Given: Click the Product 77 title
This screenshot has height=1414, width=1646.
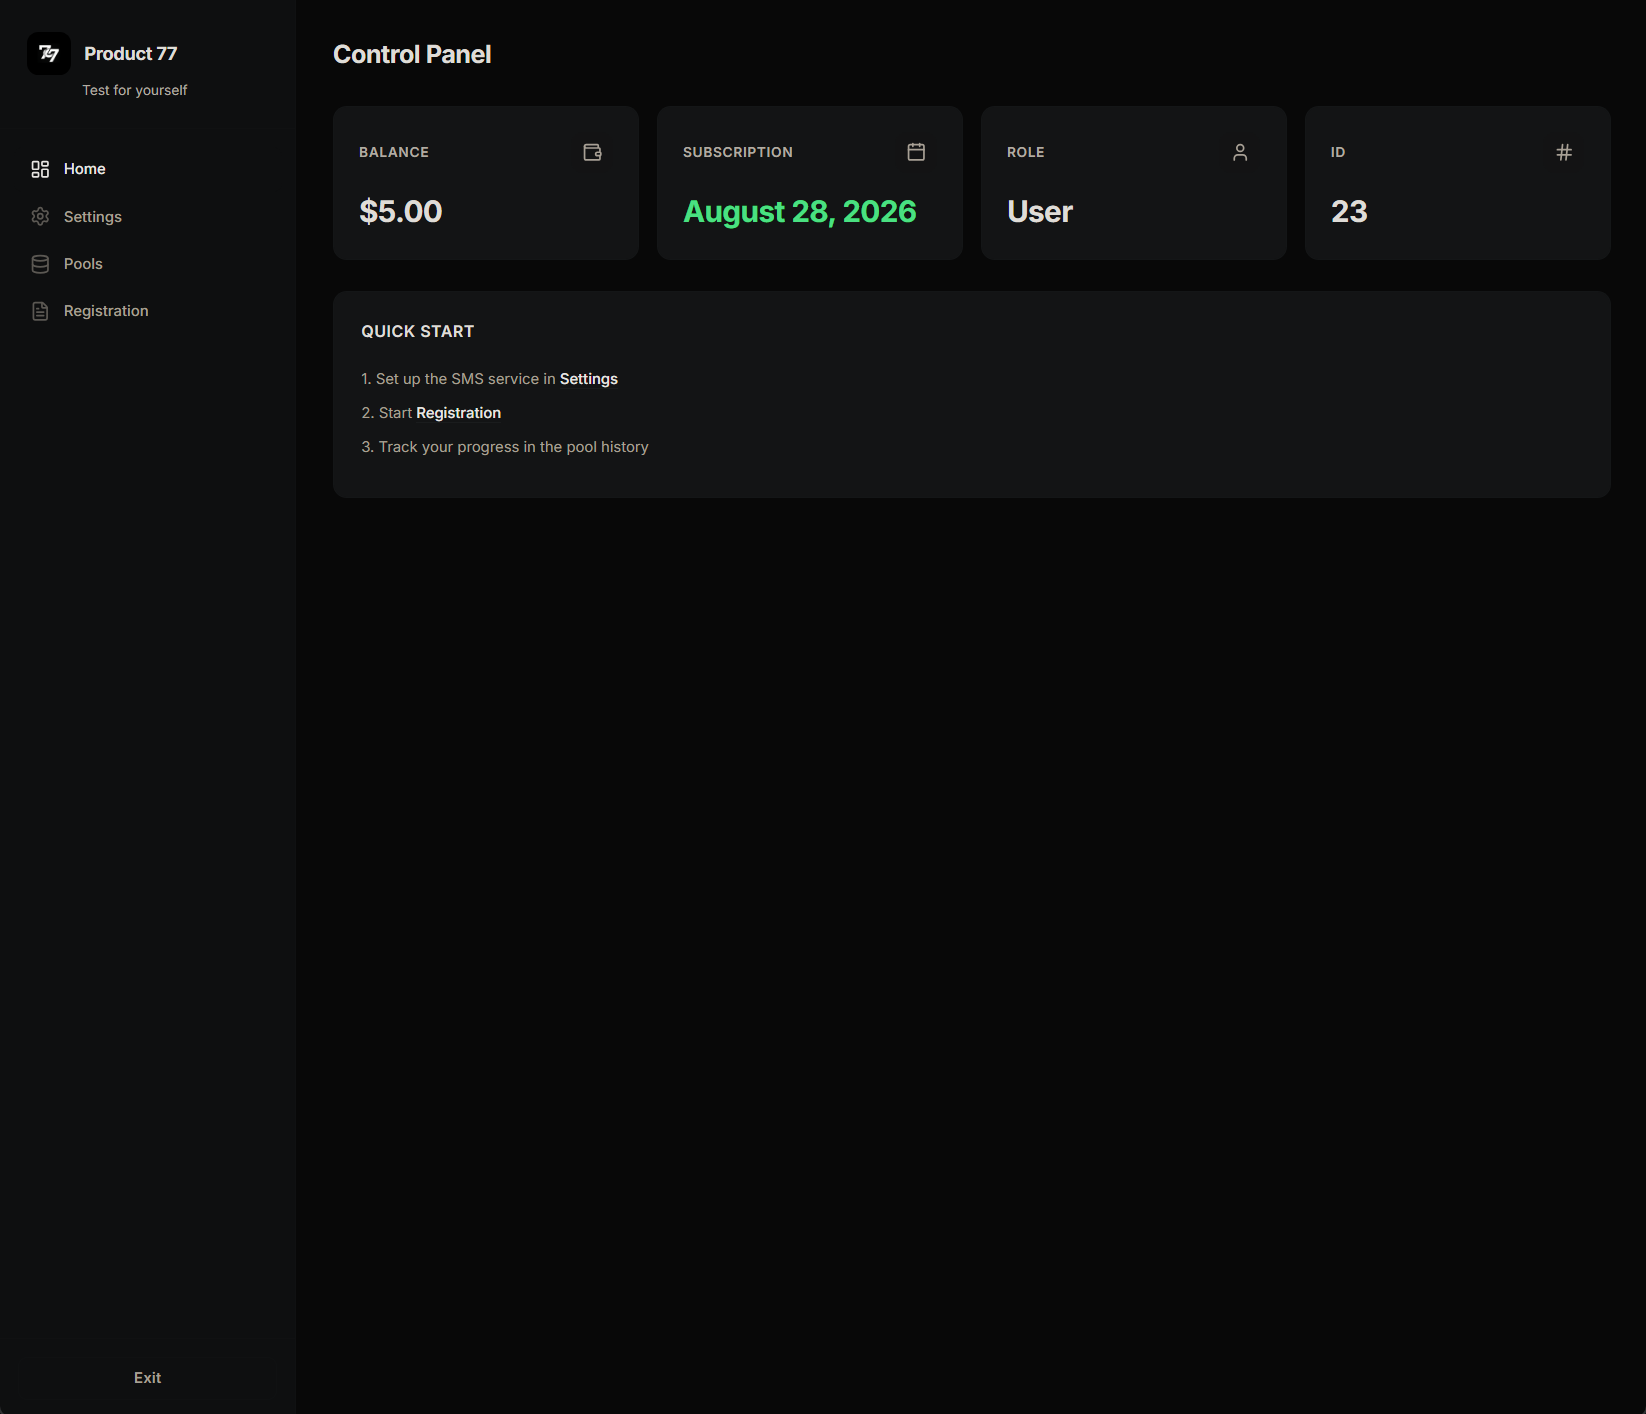Looking at the screenshot, I should tap(131, 54).
